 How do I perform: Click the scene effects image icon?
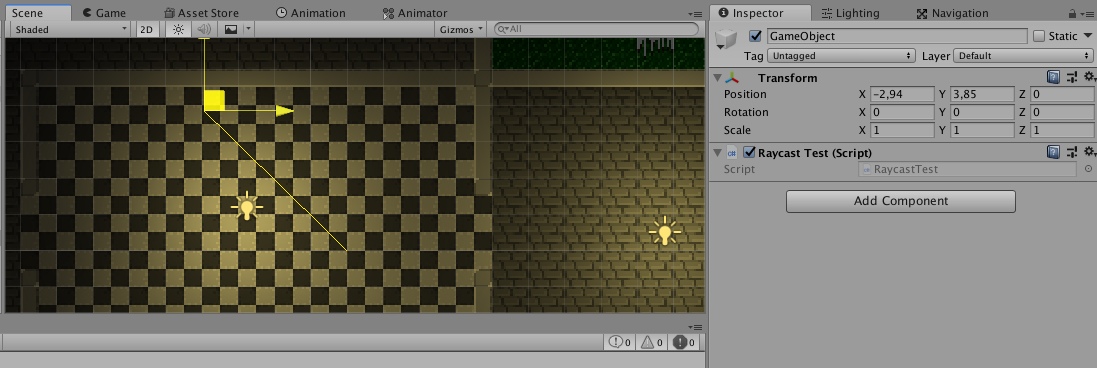pos(231,29)
